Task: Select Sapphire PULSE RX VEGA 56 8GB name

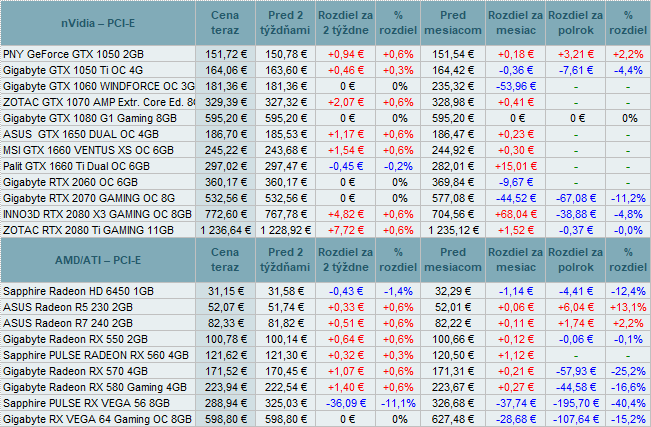Action: [x=86, y=403]
